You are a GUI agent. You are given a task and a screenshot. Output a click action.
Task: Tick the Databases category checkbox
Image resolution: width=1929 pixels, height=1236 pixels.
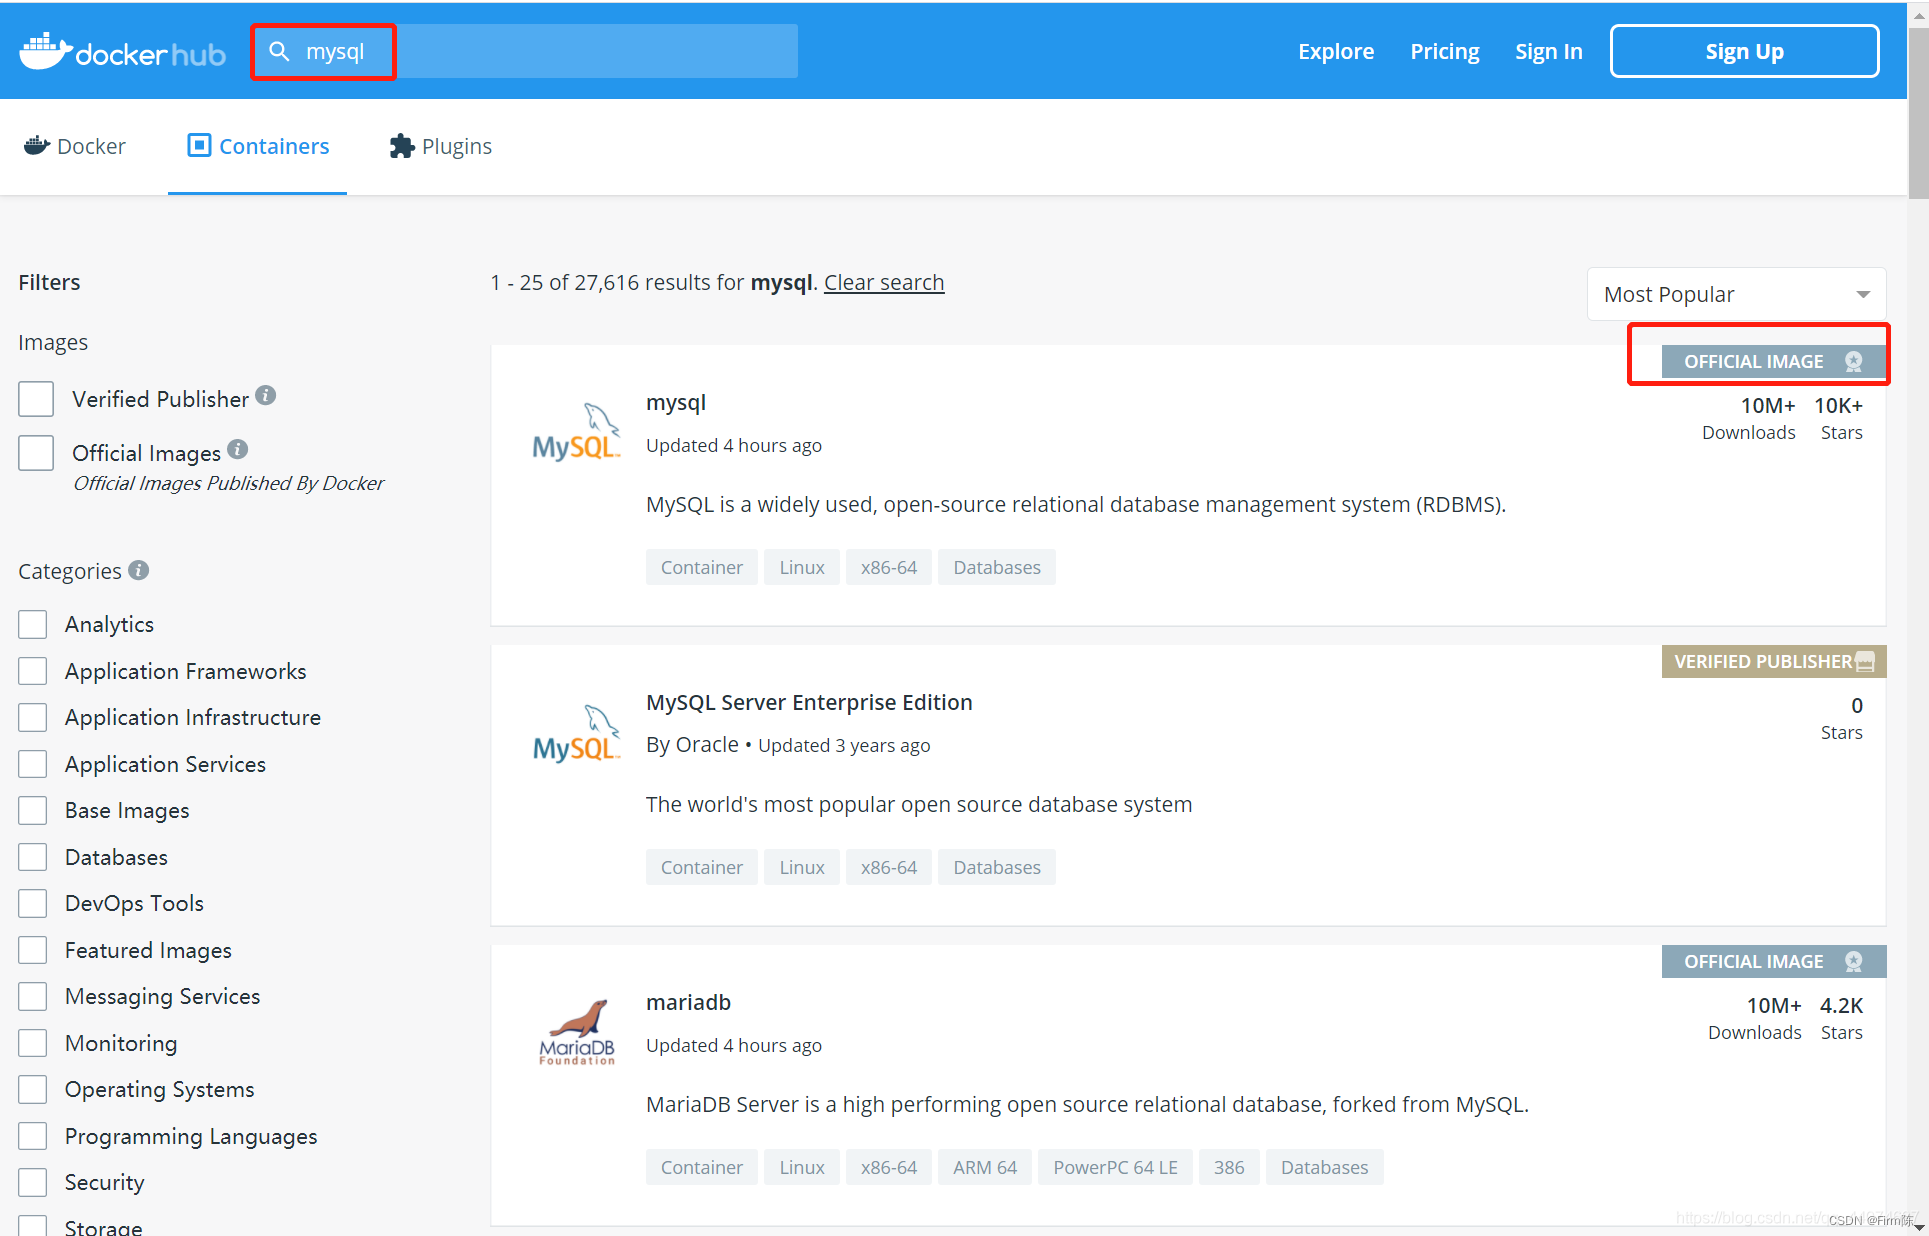(33, 857)
